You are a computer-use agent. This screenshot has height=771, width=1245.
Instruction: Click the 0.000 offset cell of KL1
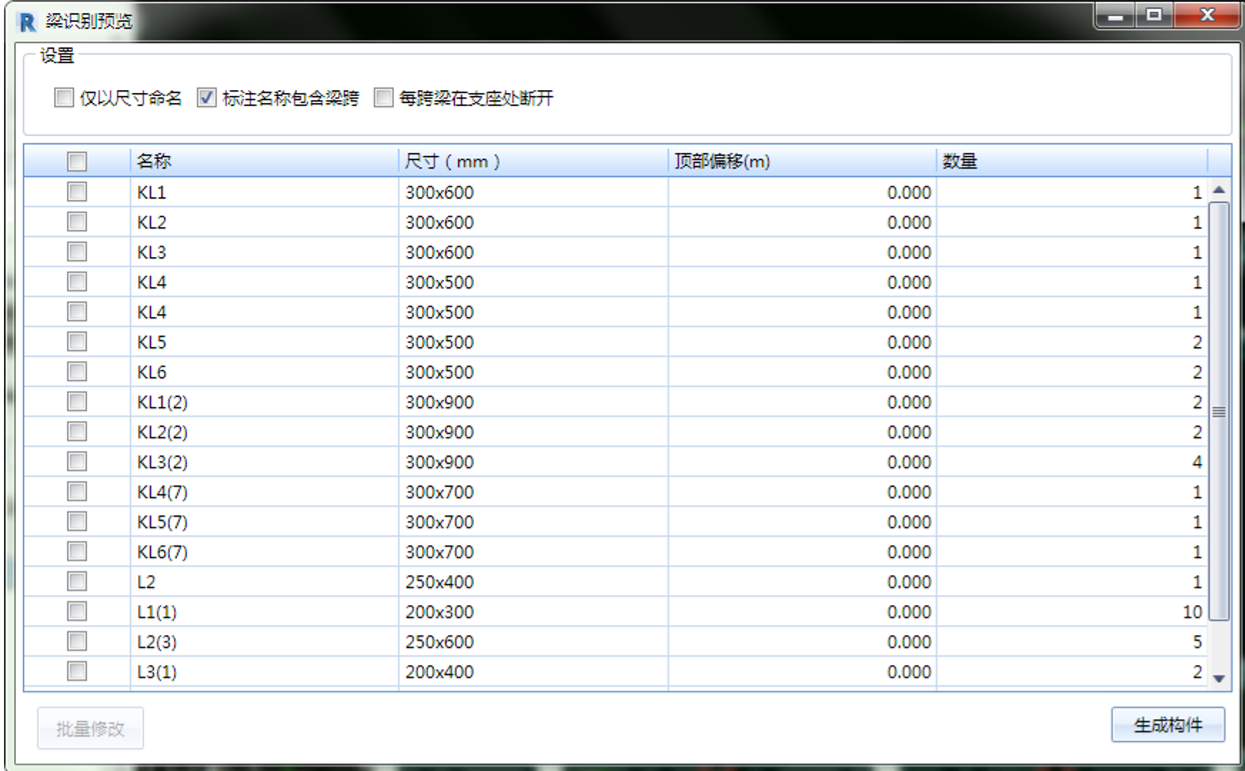802,192
